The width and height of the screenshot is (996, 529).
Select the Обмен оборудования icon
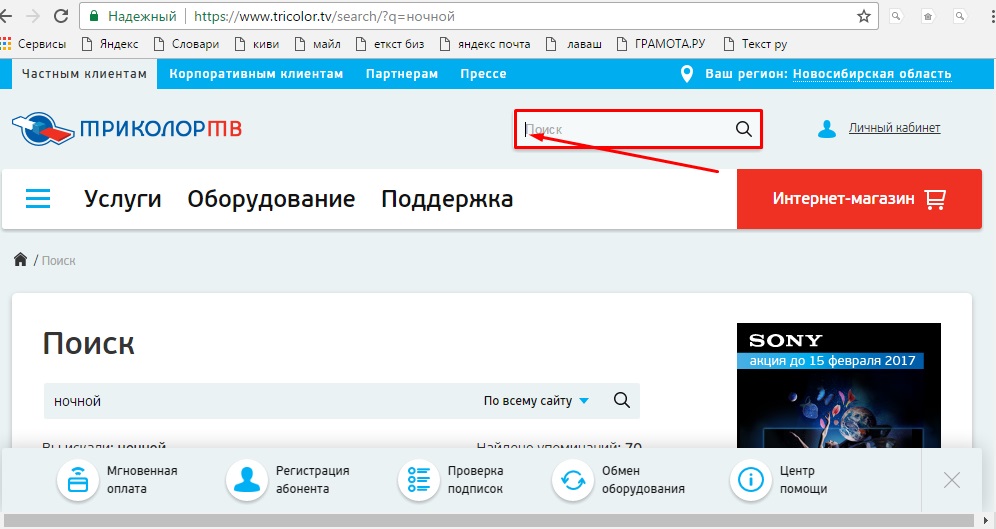point(572,480)
